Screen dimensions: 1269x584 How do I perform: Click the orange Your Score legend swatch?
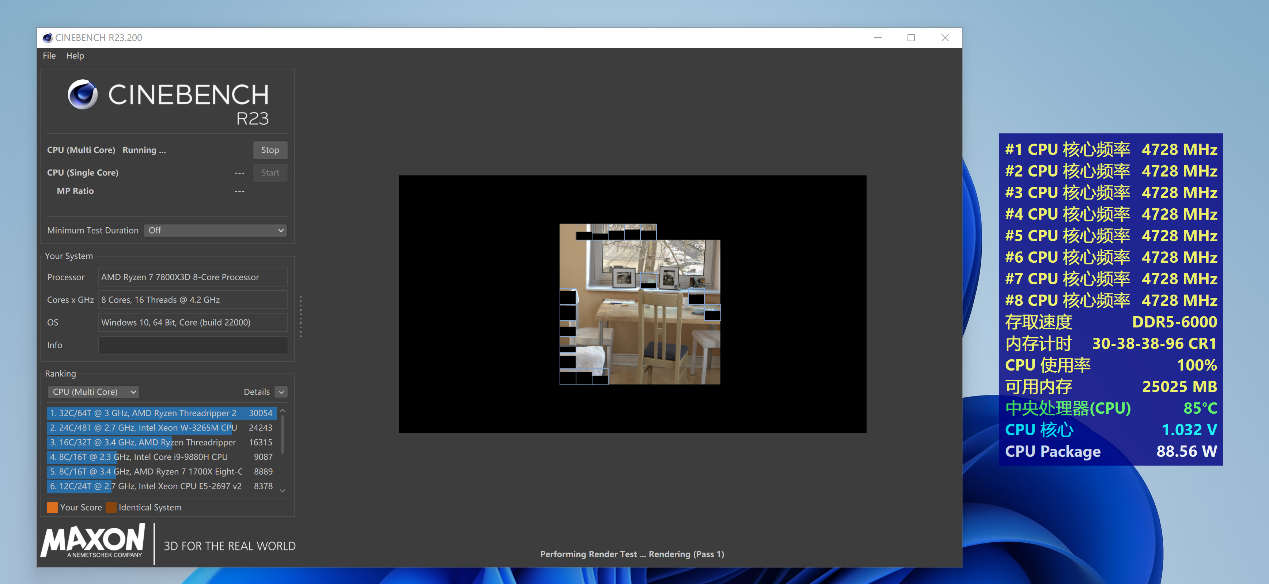tap(52, 507)
